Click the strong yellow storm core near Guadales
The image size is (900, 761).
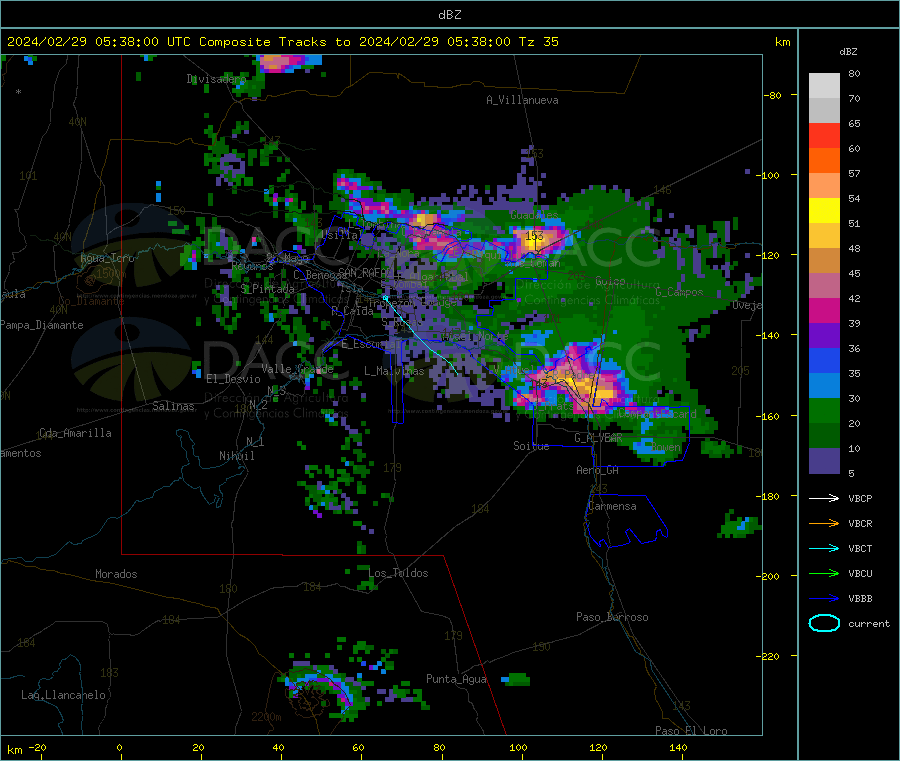coord(535,238)
